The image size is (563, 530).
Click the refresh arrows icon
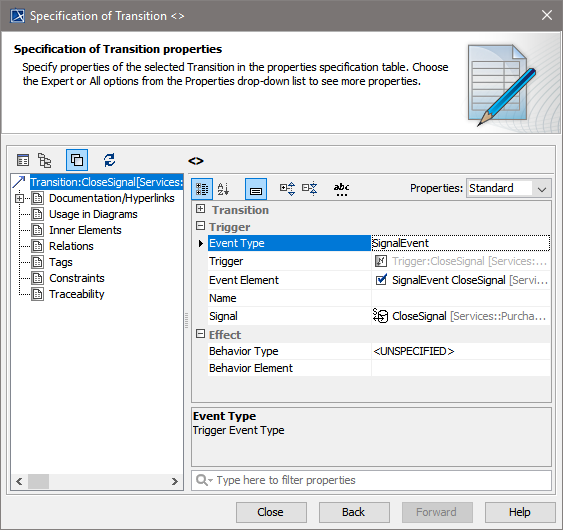click(x=110, y=160)
